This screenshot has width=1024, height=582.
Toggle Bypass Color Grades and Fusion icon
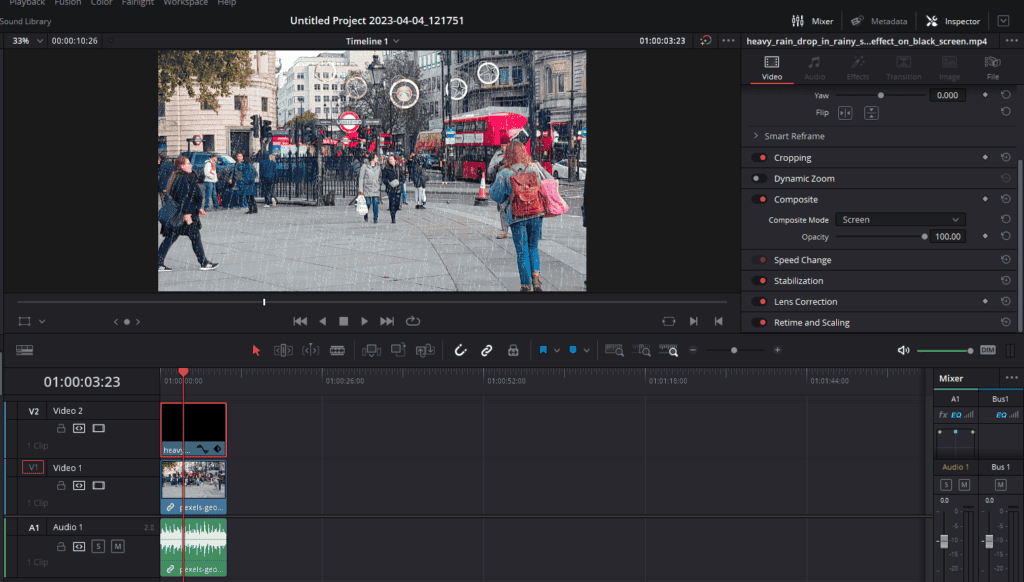pyautogui.click(x=705, y=40)
